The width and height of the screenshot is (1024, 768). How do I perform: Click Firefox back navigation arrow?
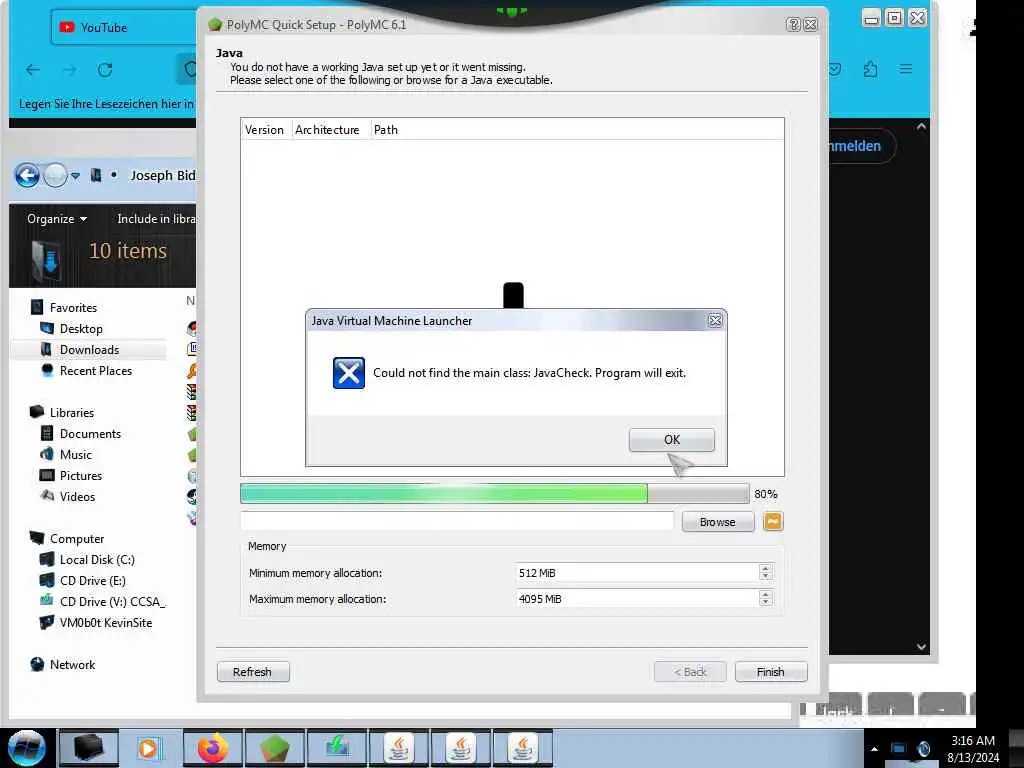pos(33,69)
